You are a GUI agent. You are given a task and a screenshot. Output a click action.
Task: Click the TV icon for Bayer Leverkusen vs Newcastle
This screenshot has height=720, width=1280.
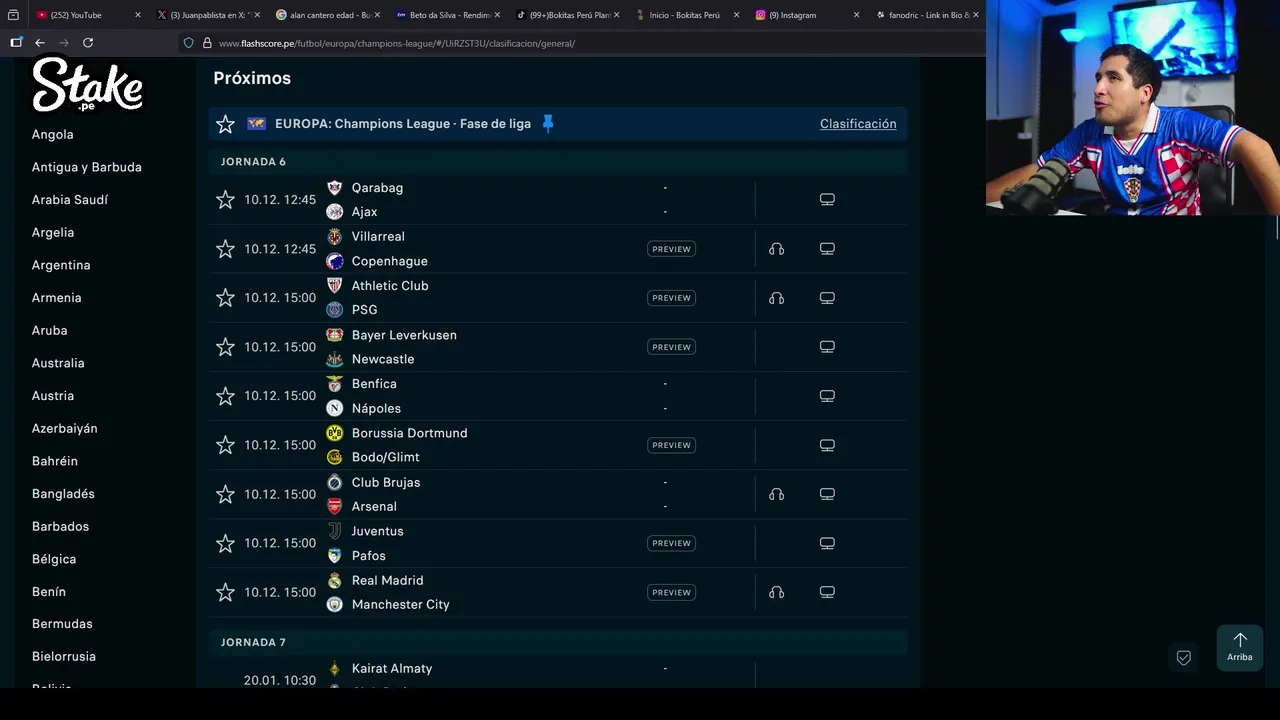click(827, 347)
